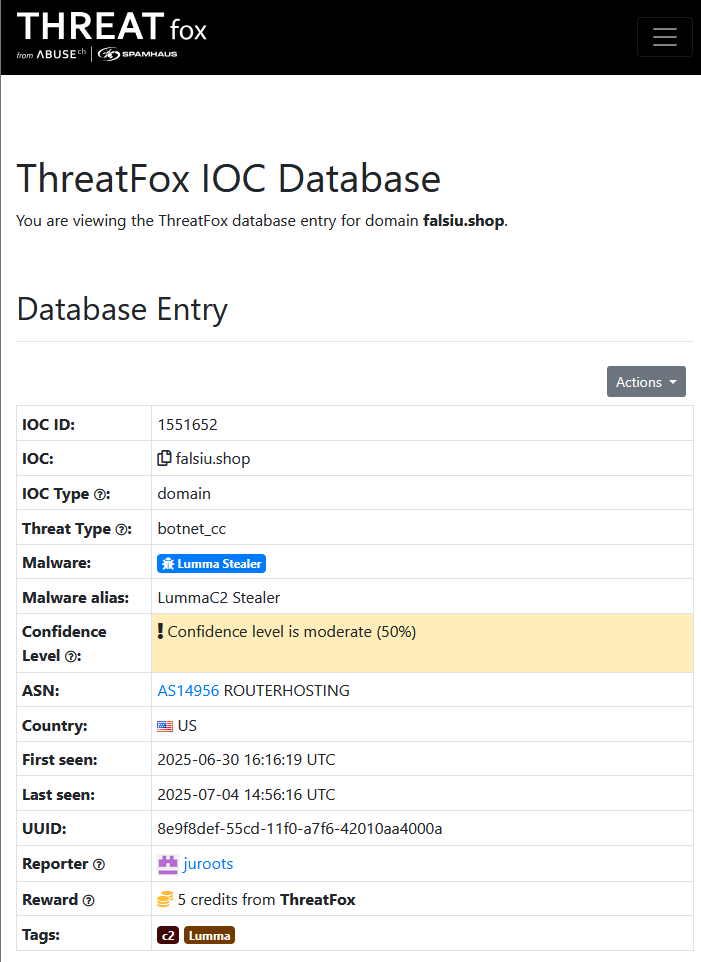Click the US country code text
The width and height of the screenshot is (701, 962).
click(x=187, y=726)
